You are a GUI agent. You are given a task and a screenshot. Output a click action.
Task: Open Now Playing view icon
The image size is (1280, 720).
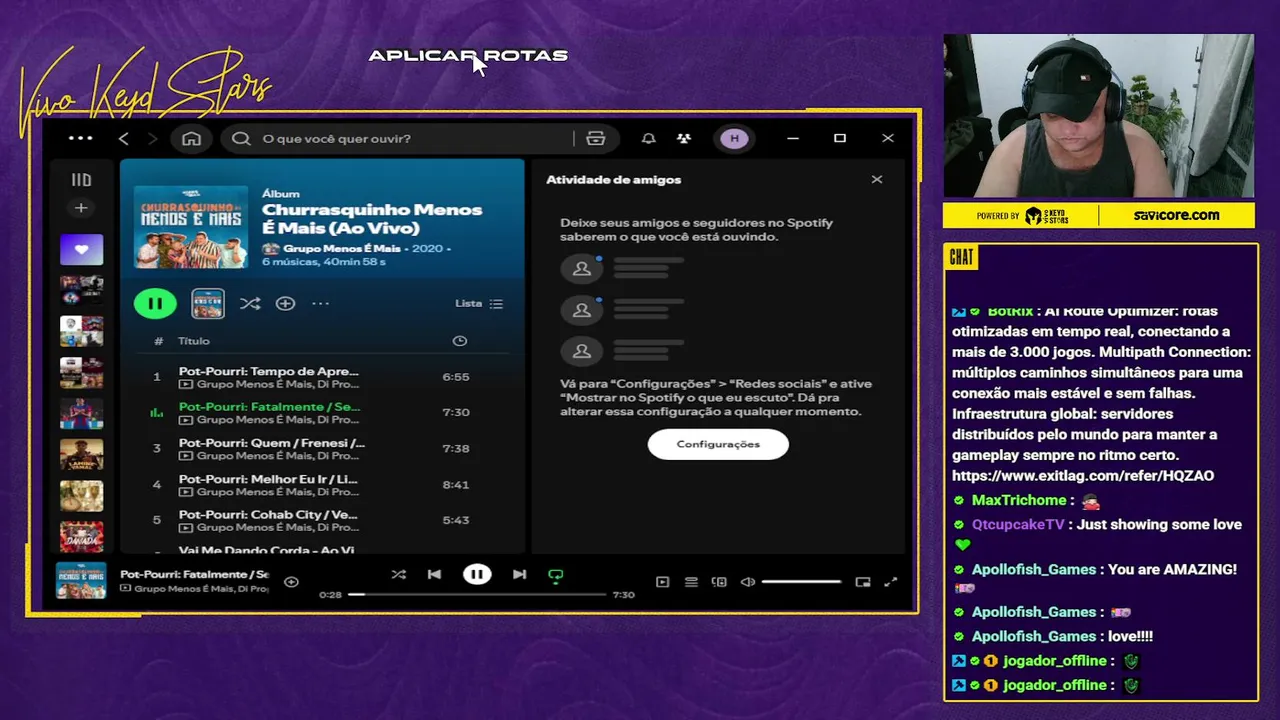click(x=662, y=582)
